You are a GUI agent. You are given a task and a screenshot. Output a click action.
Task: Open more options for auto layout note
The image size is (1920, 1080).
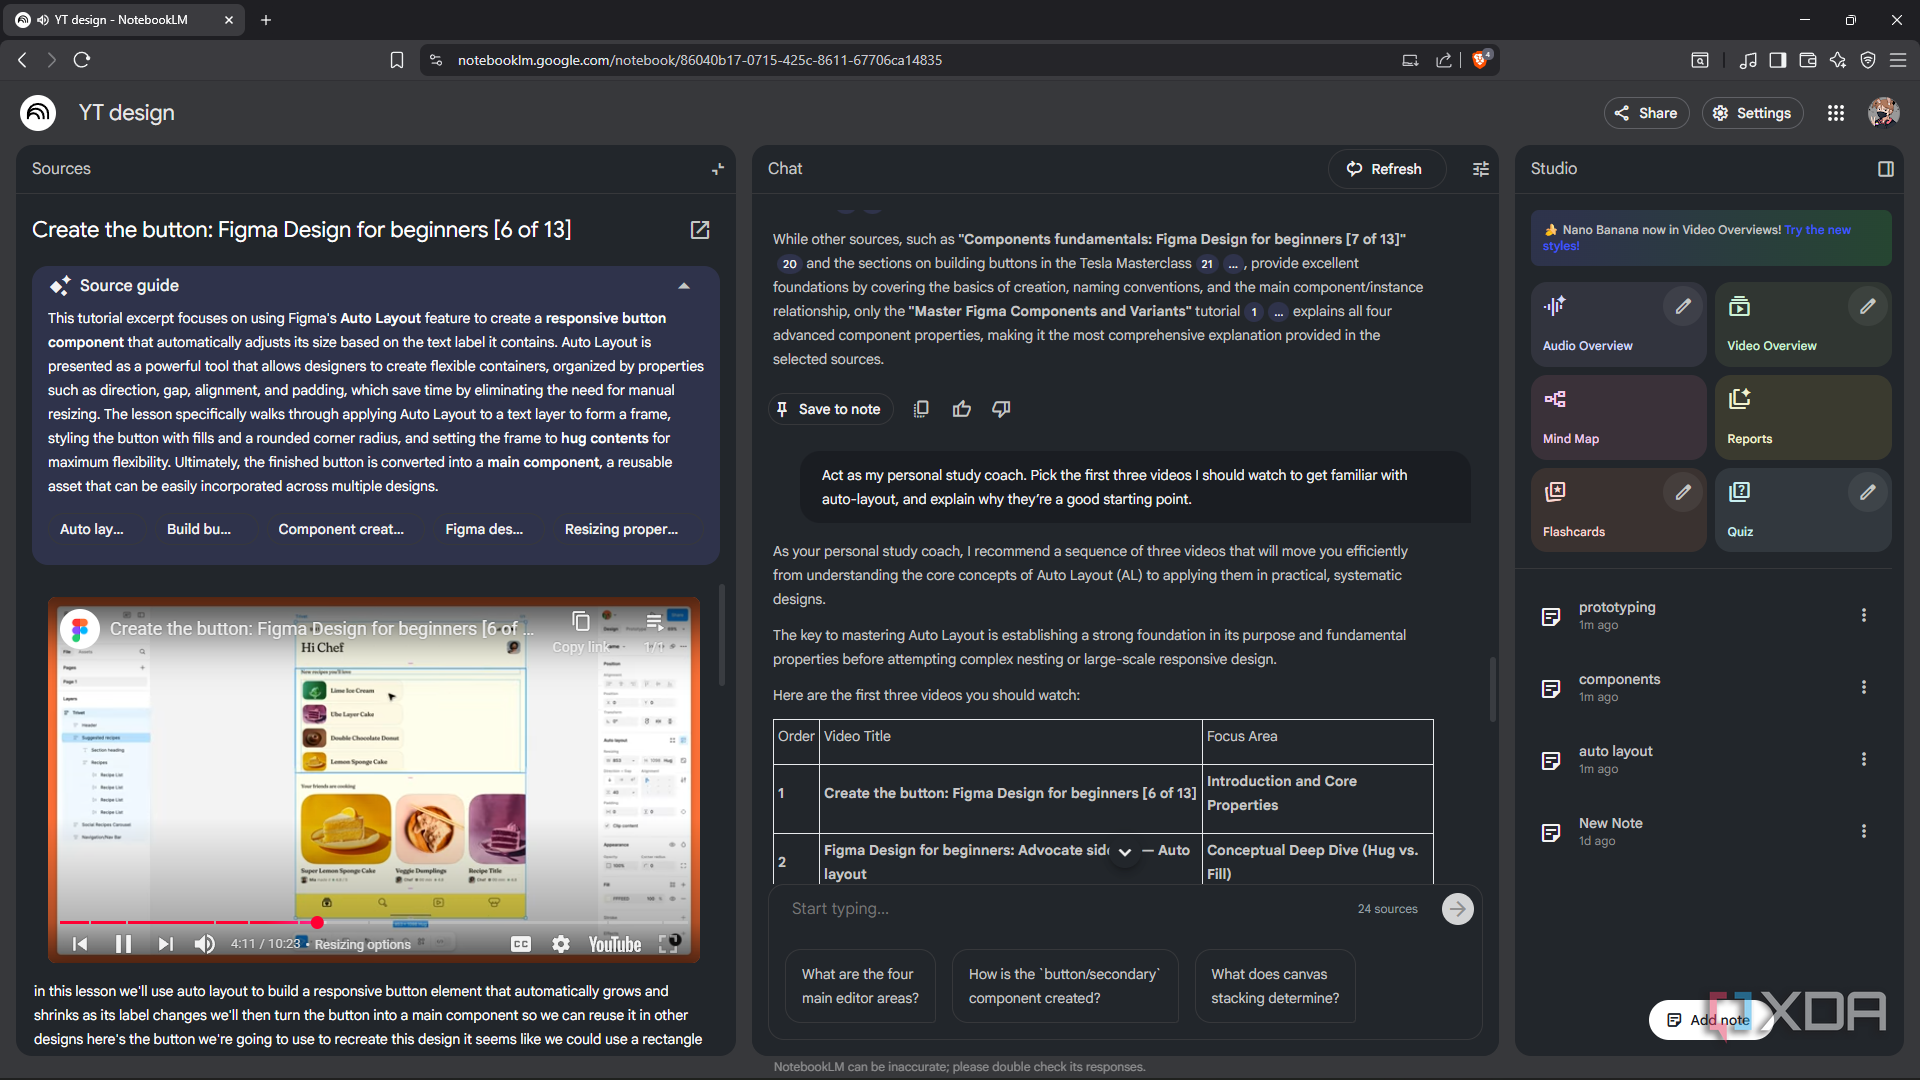click(x=1863, y=759)
